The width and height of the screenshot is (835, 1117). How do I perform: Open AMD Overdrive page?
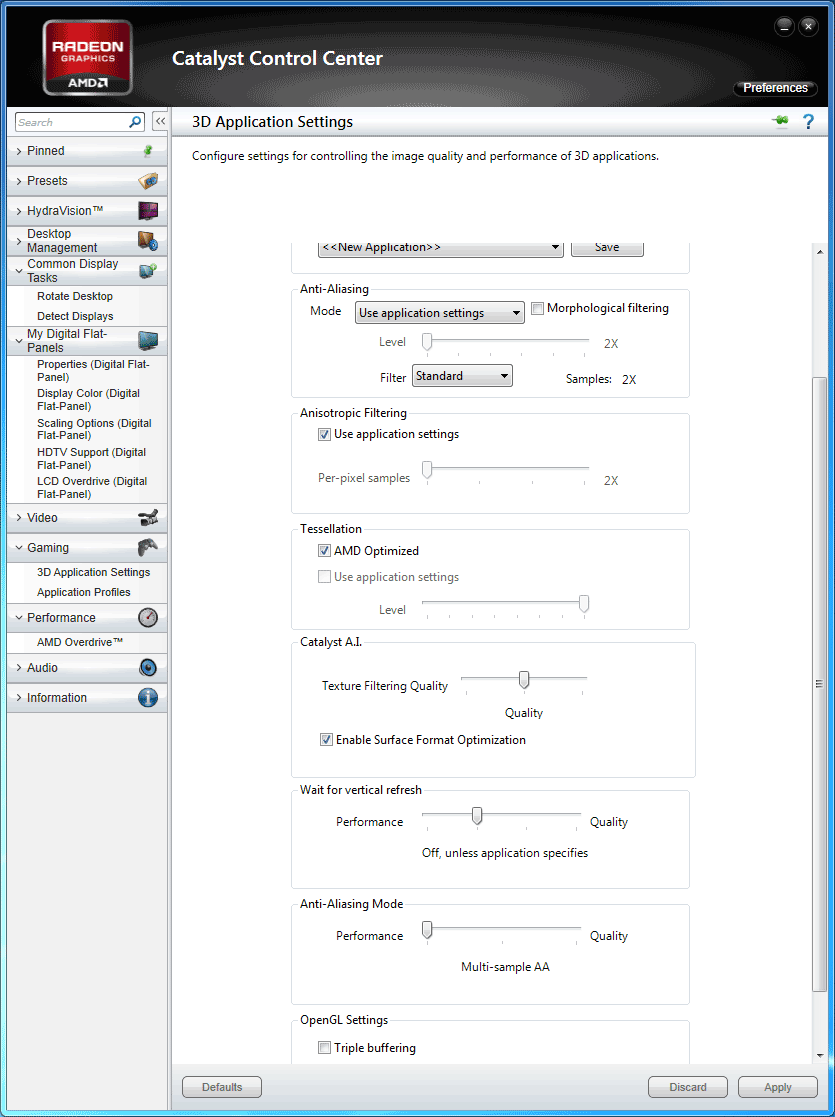(x=80, y=642)
